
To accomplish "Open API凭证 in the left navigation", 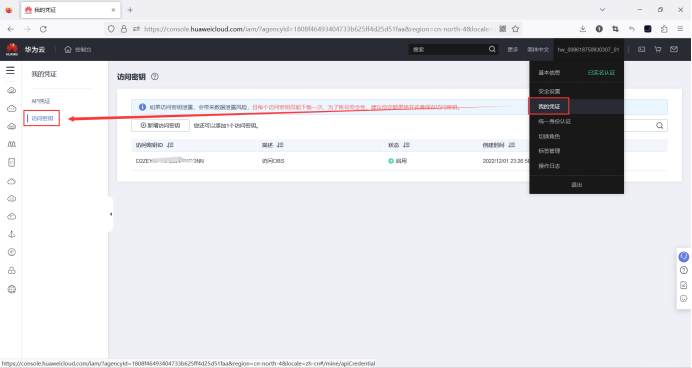I will click(41, 101).
